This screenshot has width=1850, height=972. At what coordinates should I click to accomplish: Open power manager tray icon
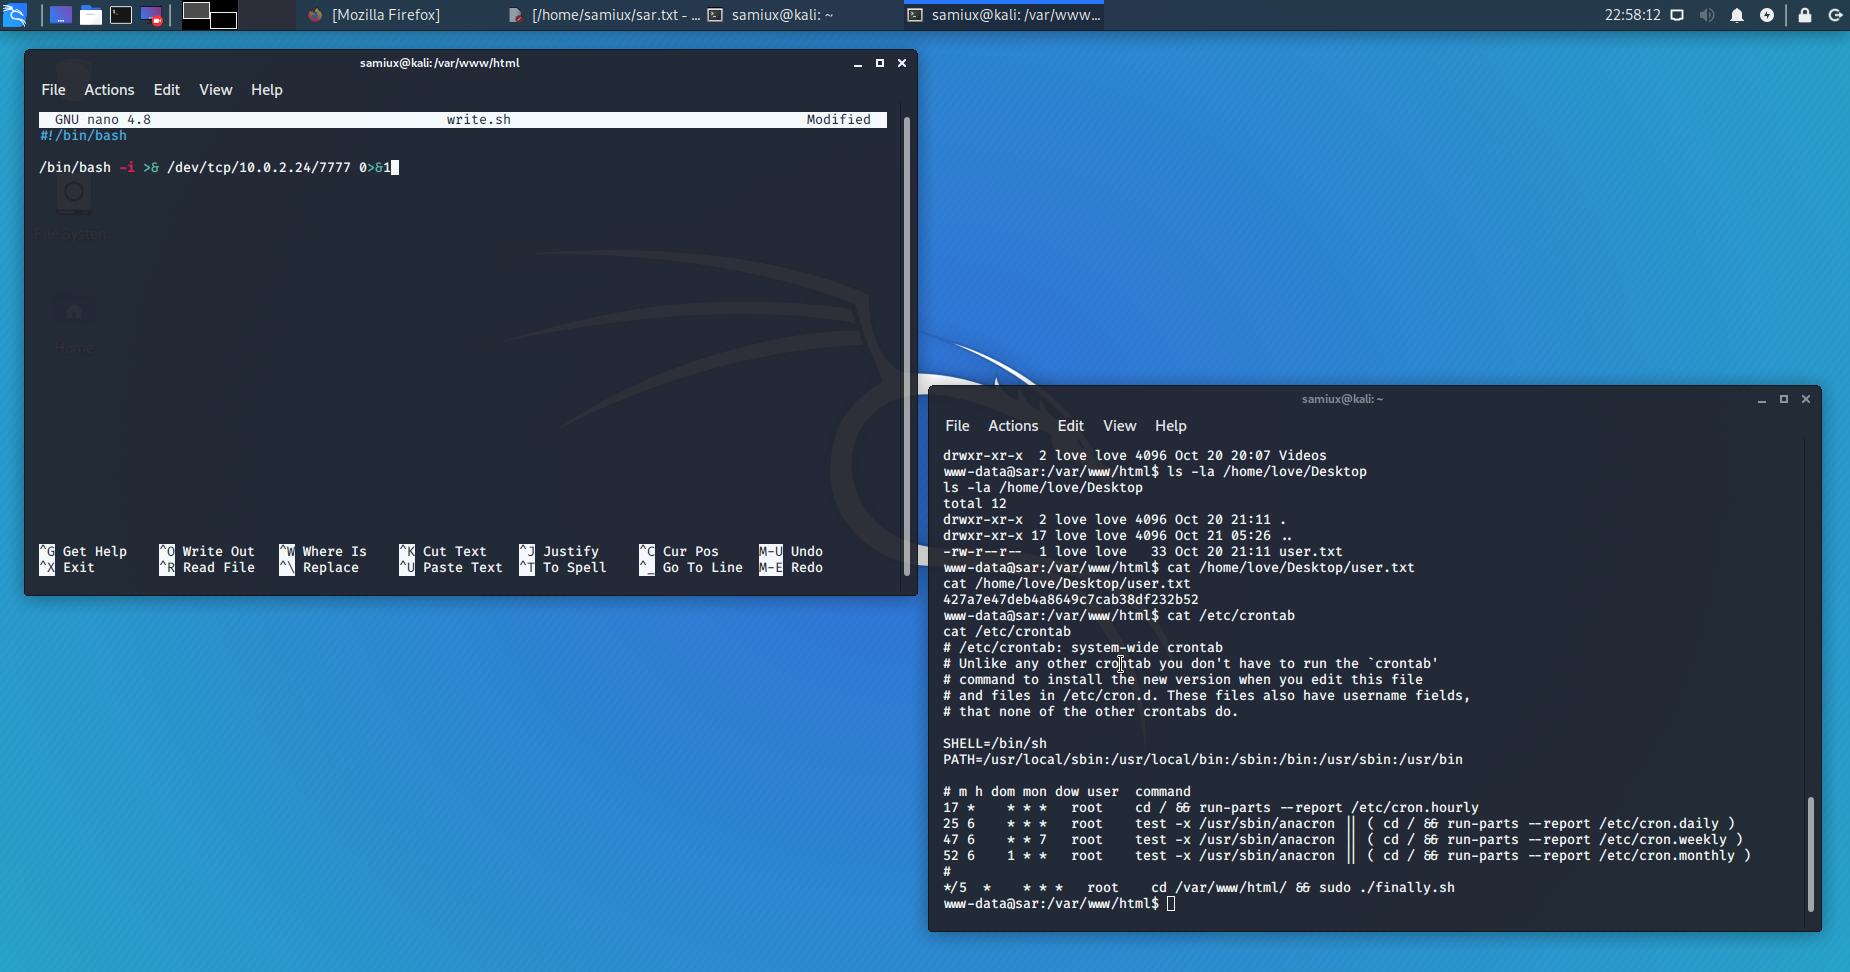pyautogui.click(x=1767, y=15)
